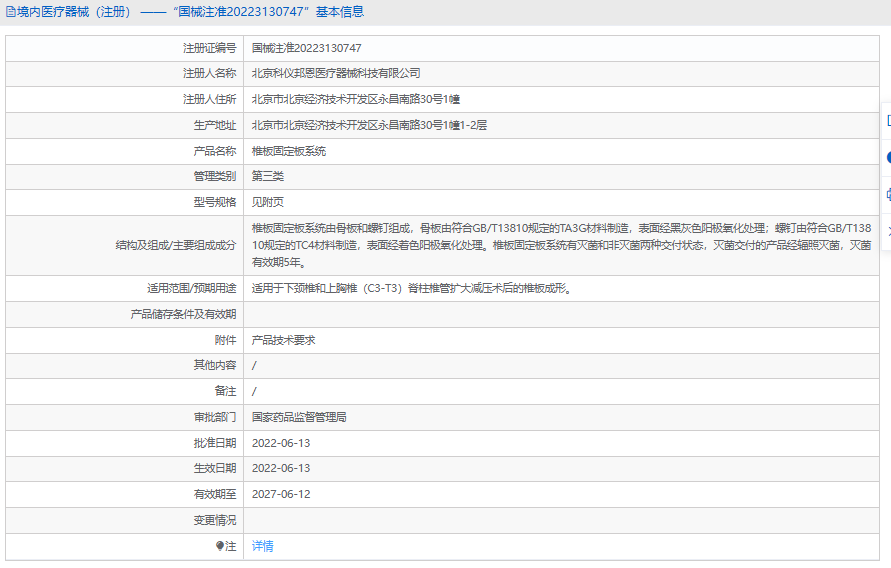Click the bulb icon beside 注 label

[x=220, y=546]
